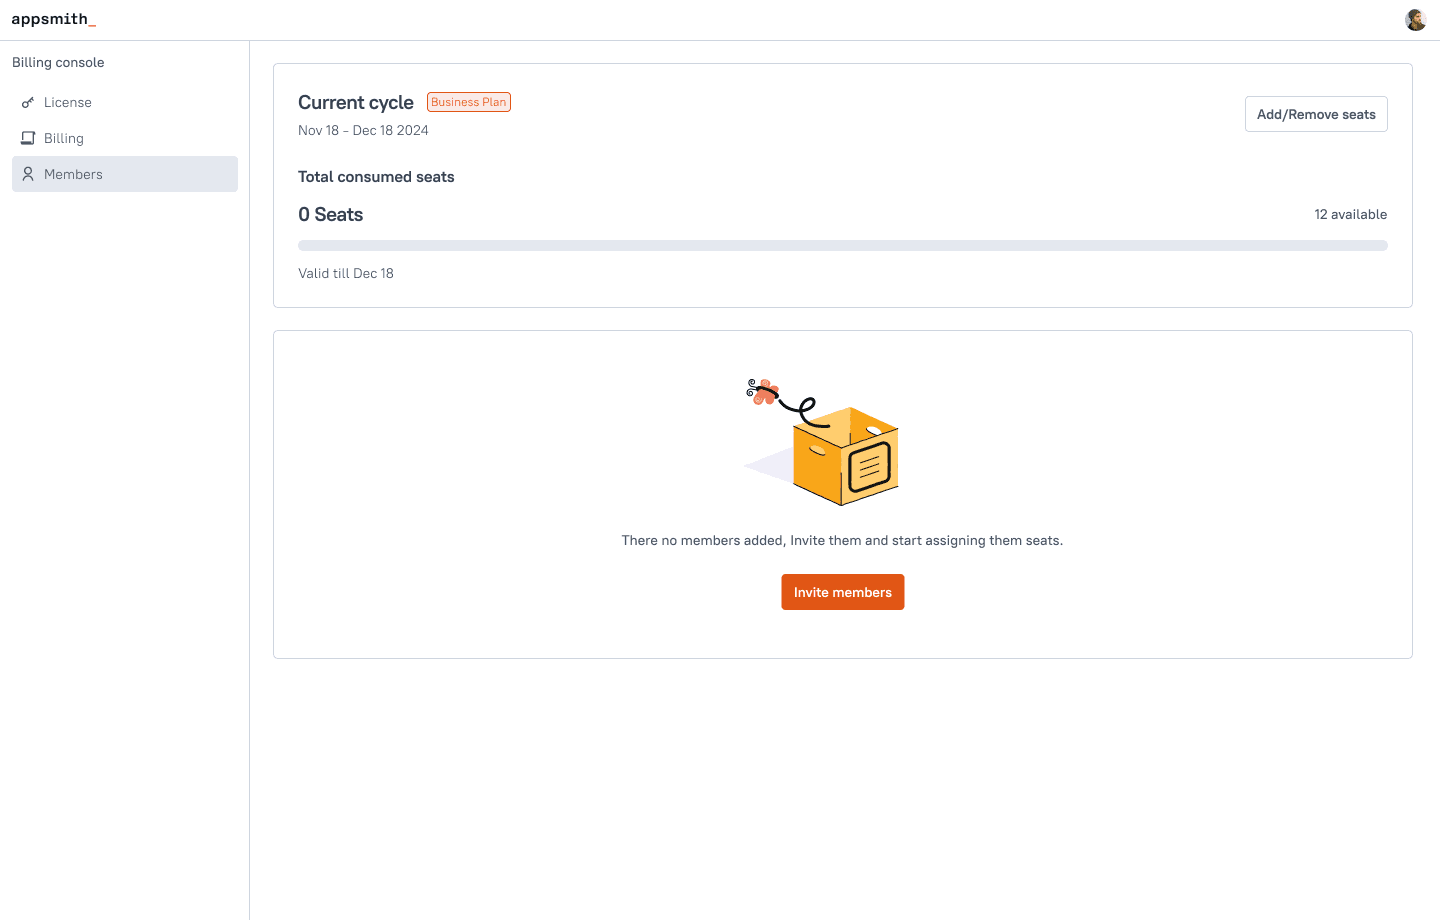Screen dimensions: 1440x920
Task: Click the Valid till Dec 18 text
Action: [346, 273]
